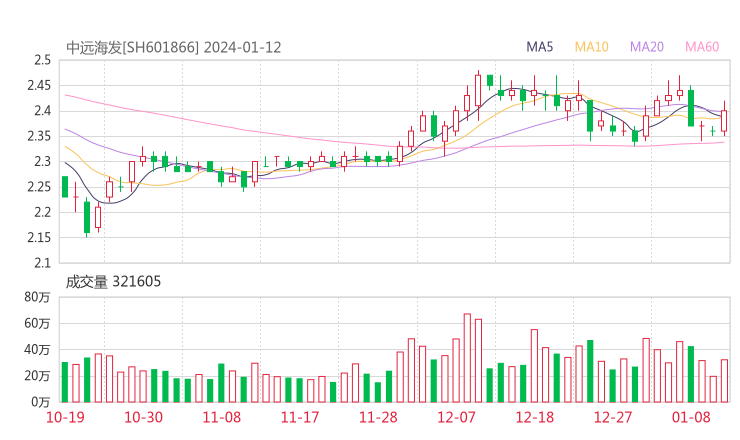Click the 2.15 price axis label
This screenshot has width=740, height=440.
click(39, 237)
